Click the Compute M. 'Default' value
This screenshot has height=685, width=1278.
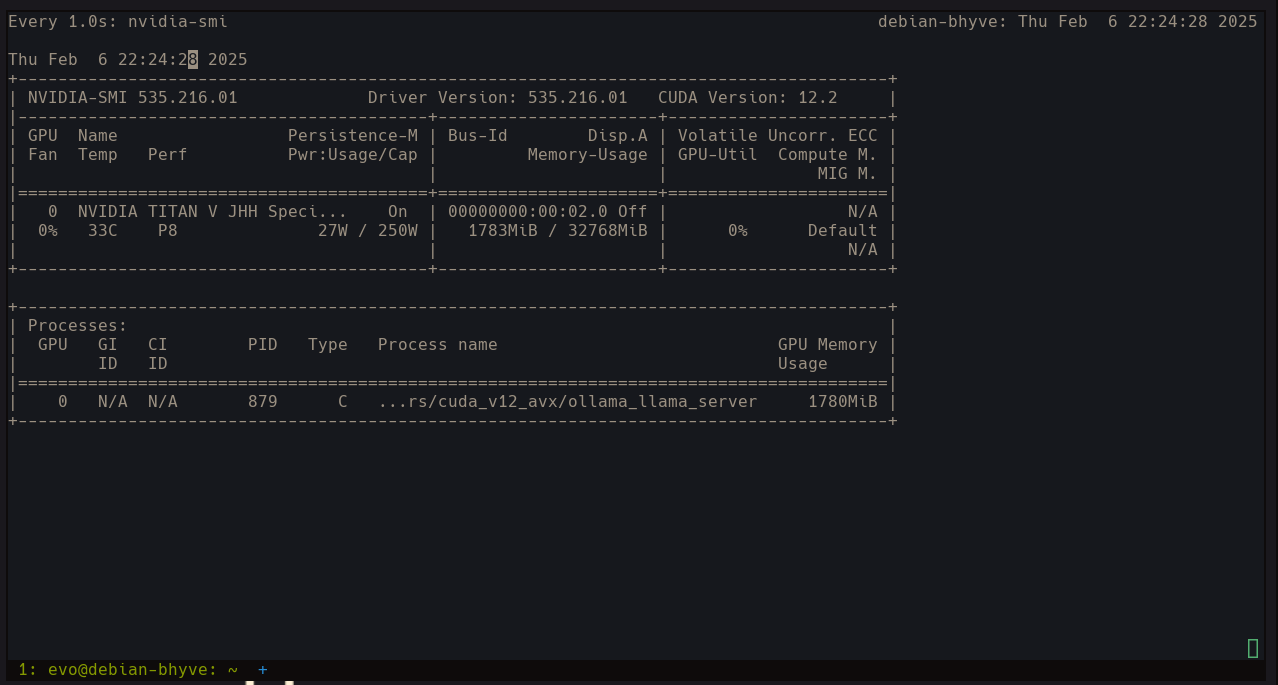point(842,231)
